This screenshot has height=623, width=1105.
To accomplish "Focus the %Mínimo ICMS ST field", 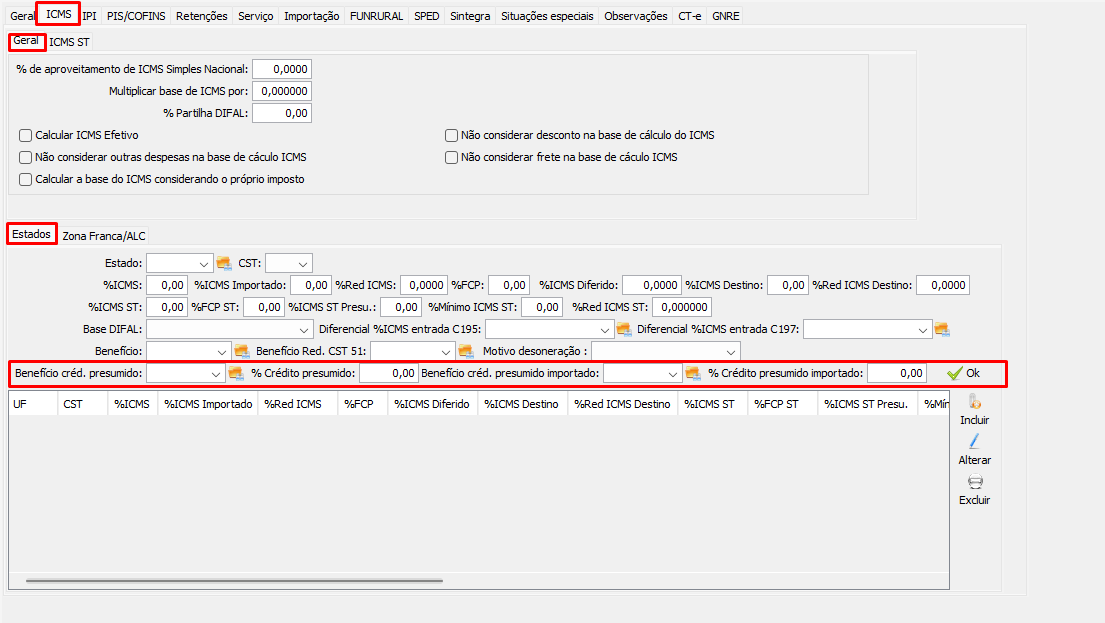I will 542,307.
